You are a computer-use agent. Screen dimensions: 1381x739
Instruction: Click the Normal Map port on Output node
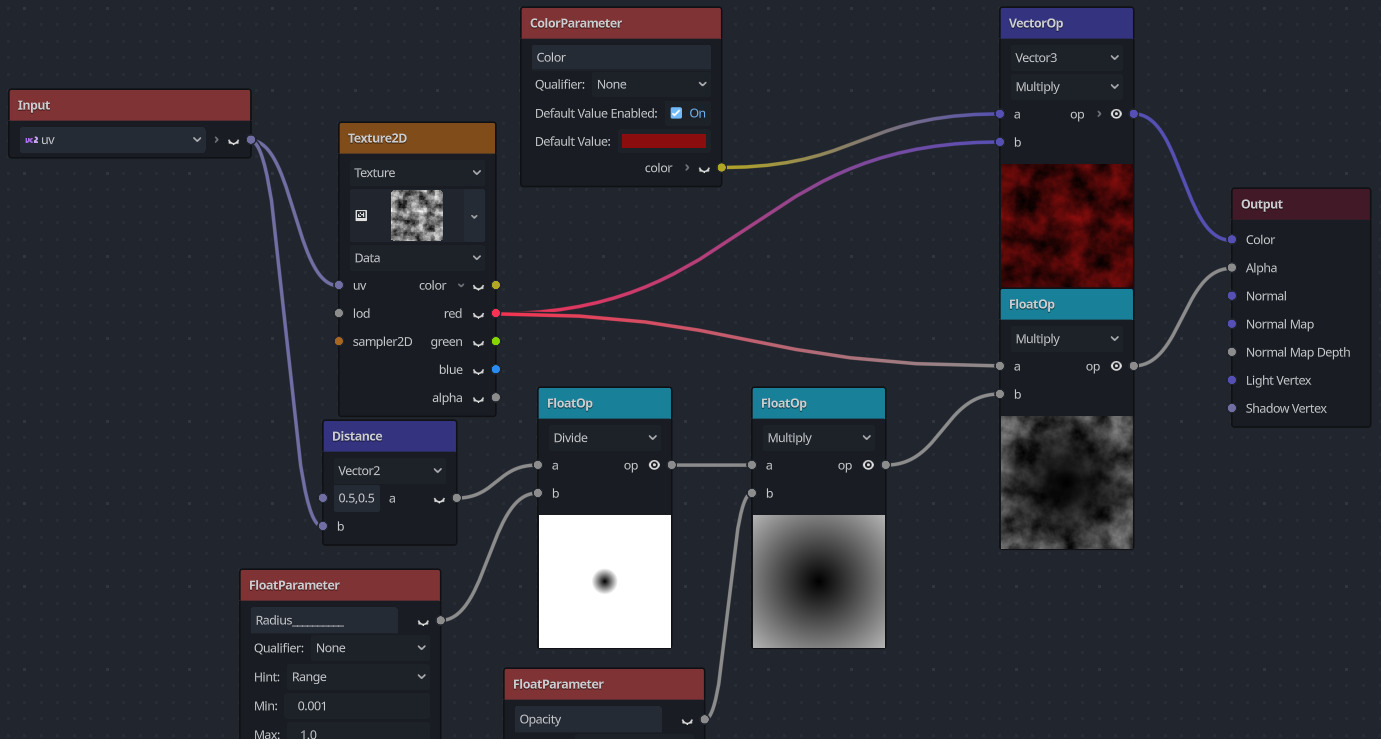[x=1232, y=324]
